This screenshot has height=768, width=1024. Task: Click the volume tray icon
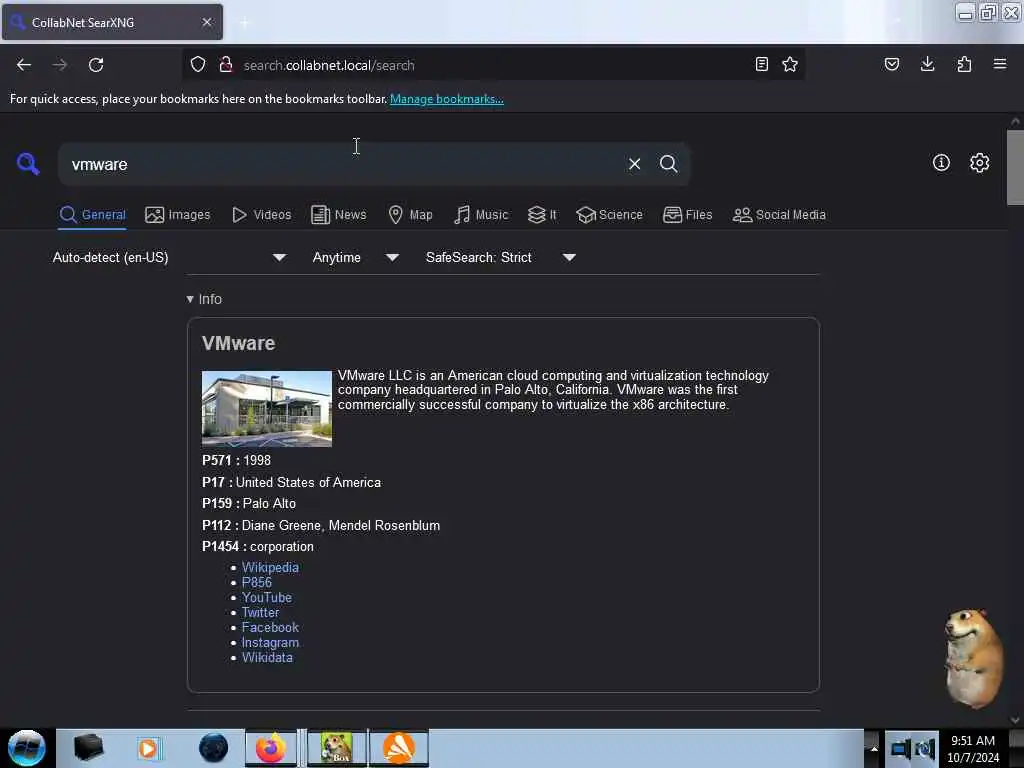[925, 748]
